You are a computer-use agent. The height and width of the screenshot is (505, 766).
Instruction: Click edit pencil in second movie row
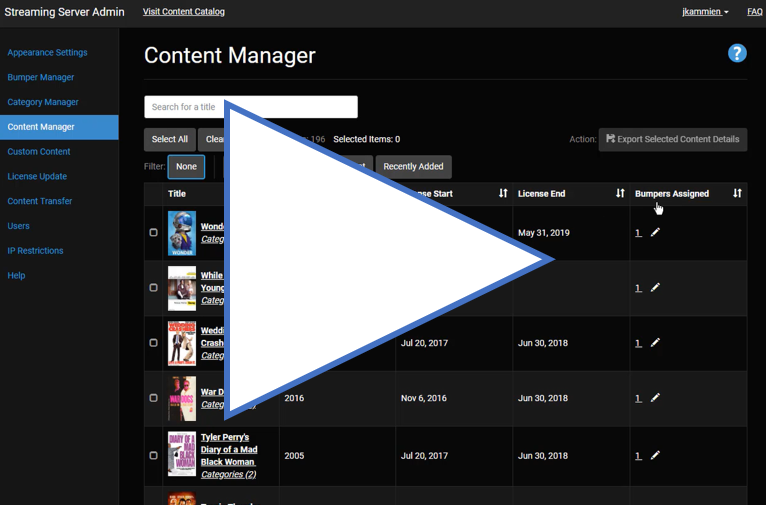[x=655, y=287]
